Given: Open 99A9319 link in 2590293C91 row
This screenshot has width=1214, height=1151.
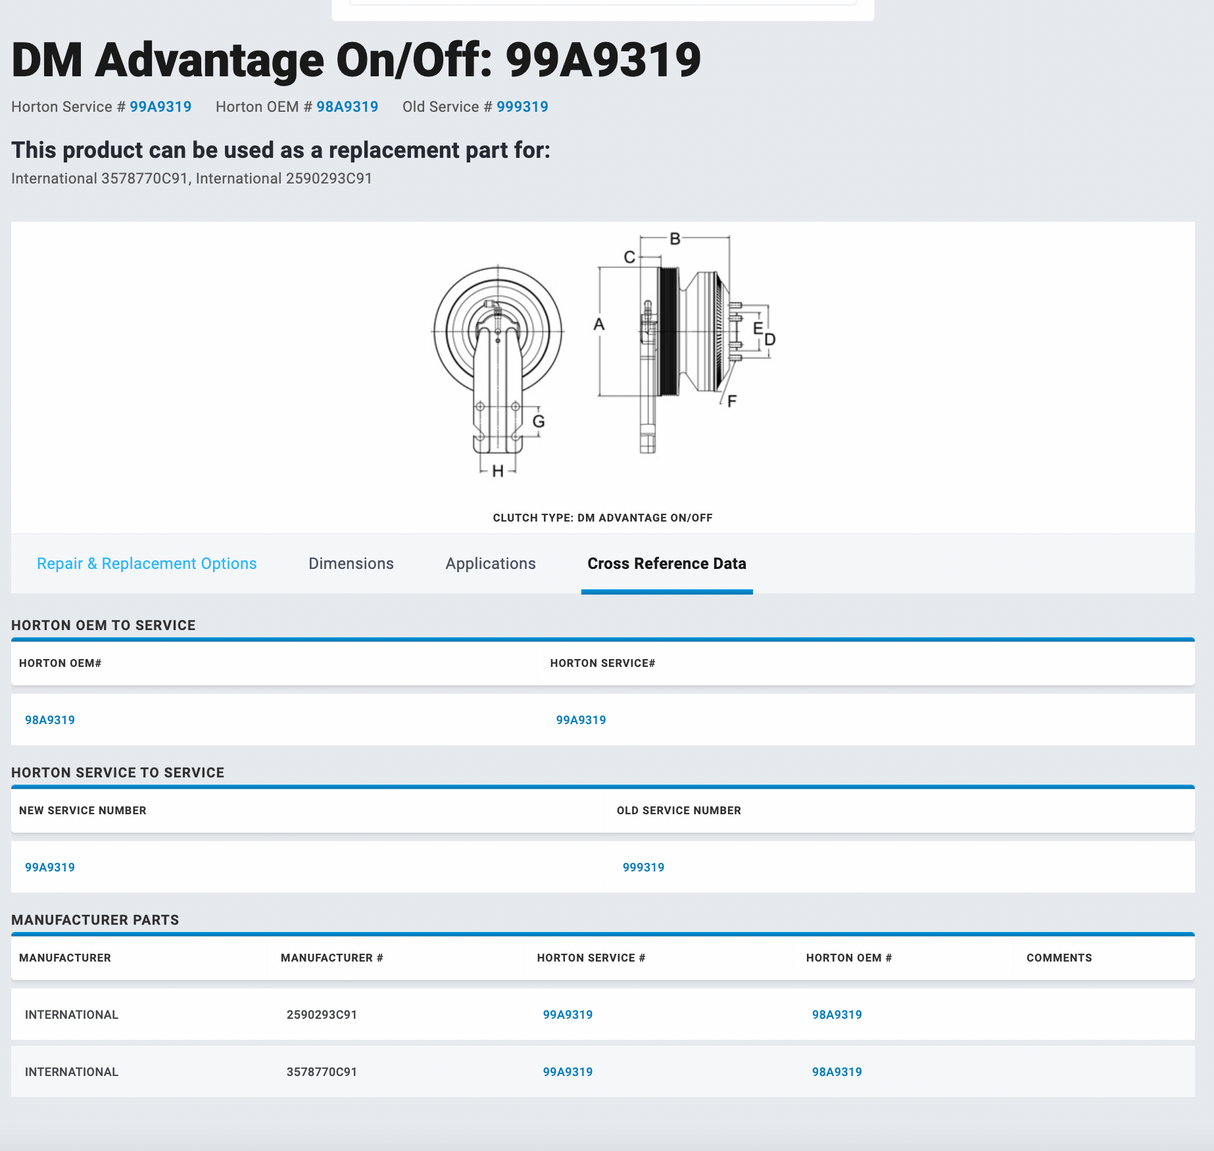Looking at the screenshot, I should click(568, 1014).
